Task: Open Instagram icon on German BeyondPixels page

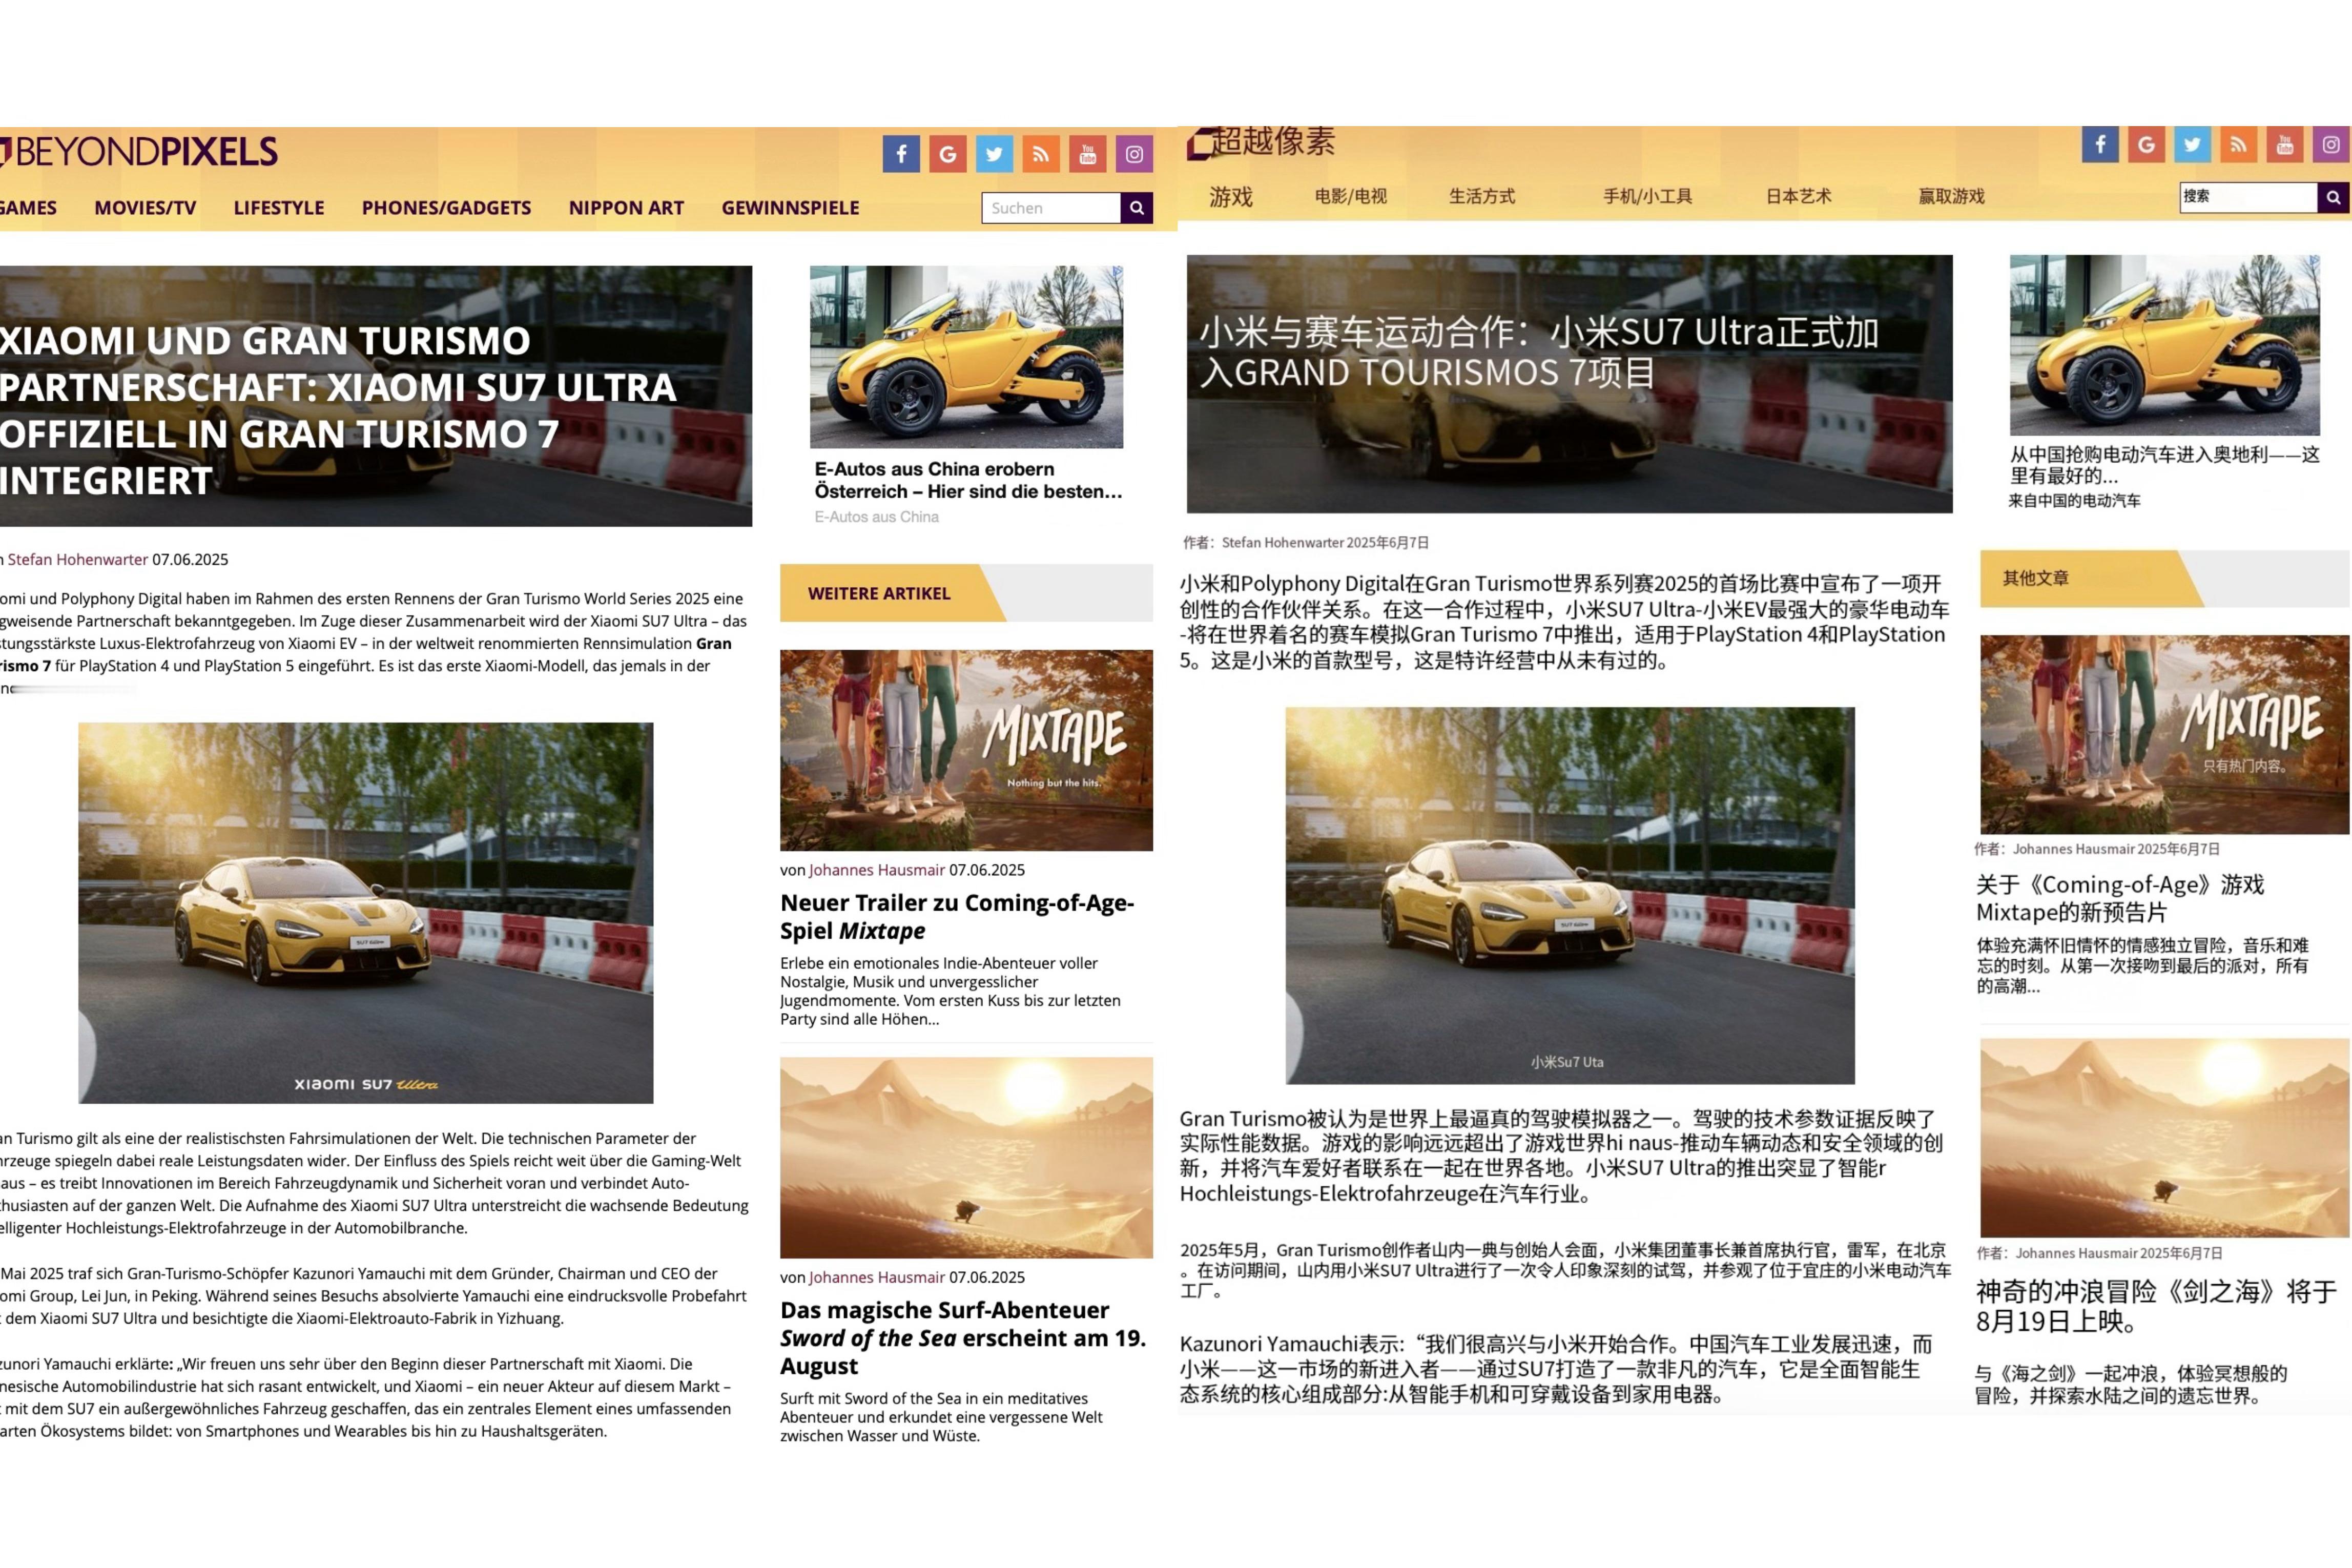Action: (1134, 154)
